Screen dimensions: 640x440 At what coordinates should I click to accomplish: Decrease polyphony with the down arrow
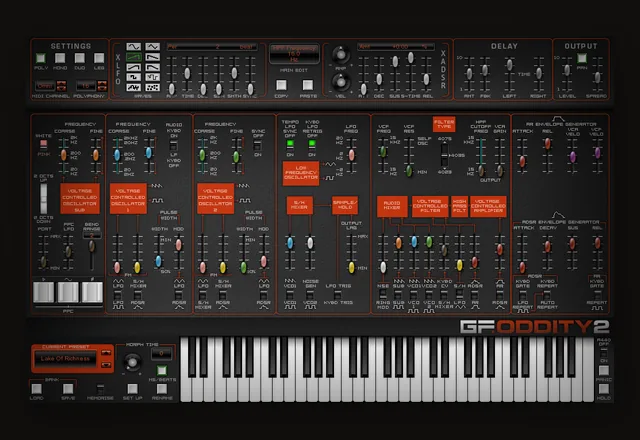[102, 89]
